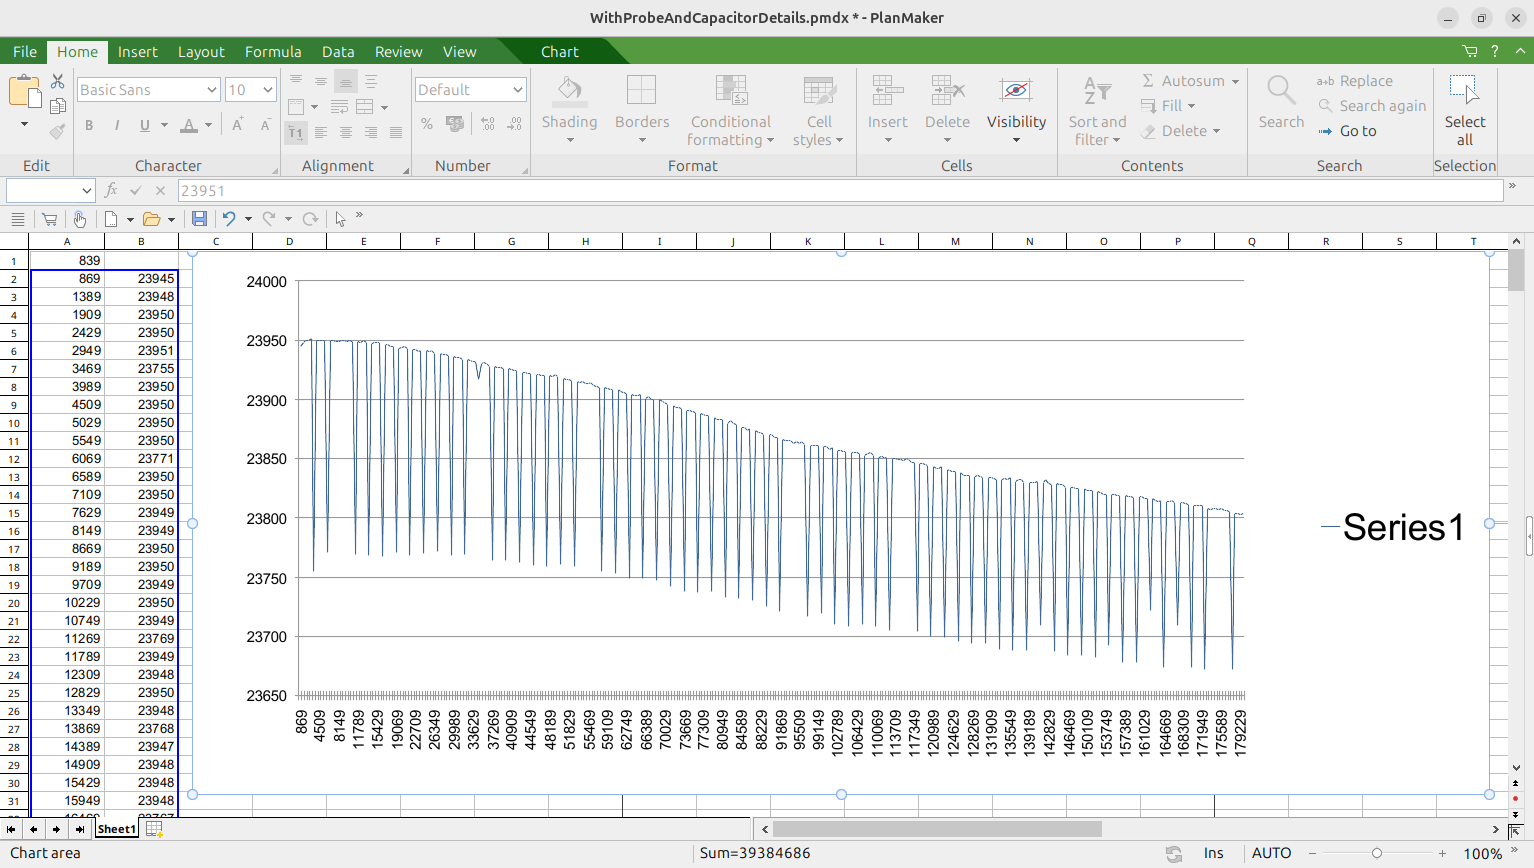Switch to the Data ribbon tab

(338, 52)
